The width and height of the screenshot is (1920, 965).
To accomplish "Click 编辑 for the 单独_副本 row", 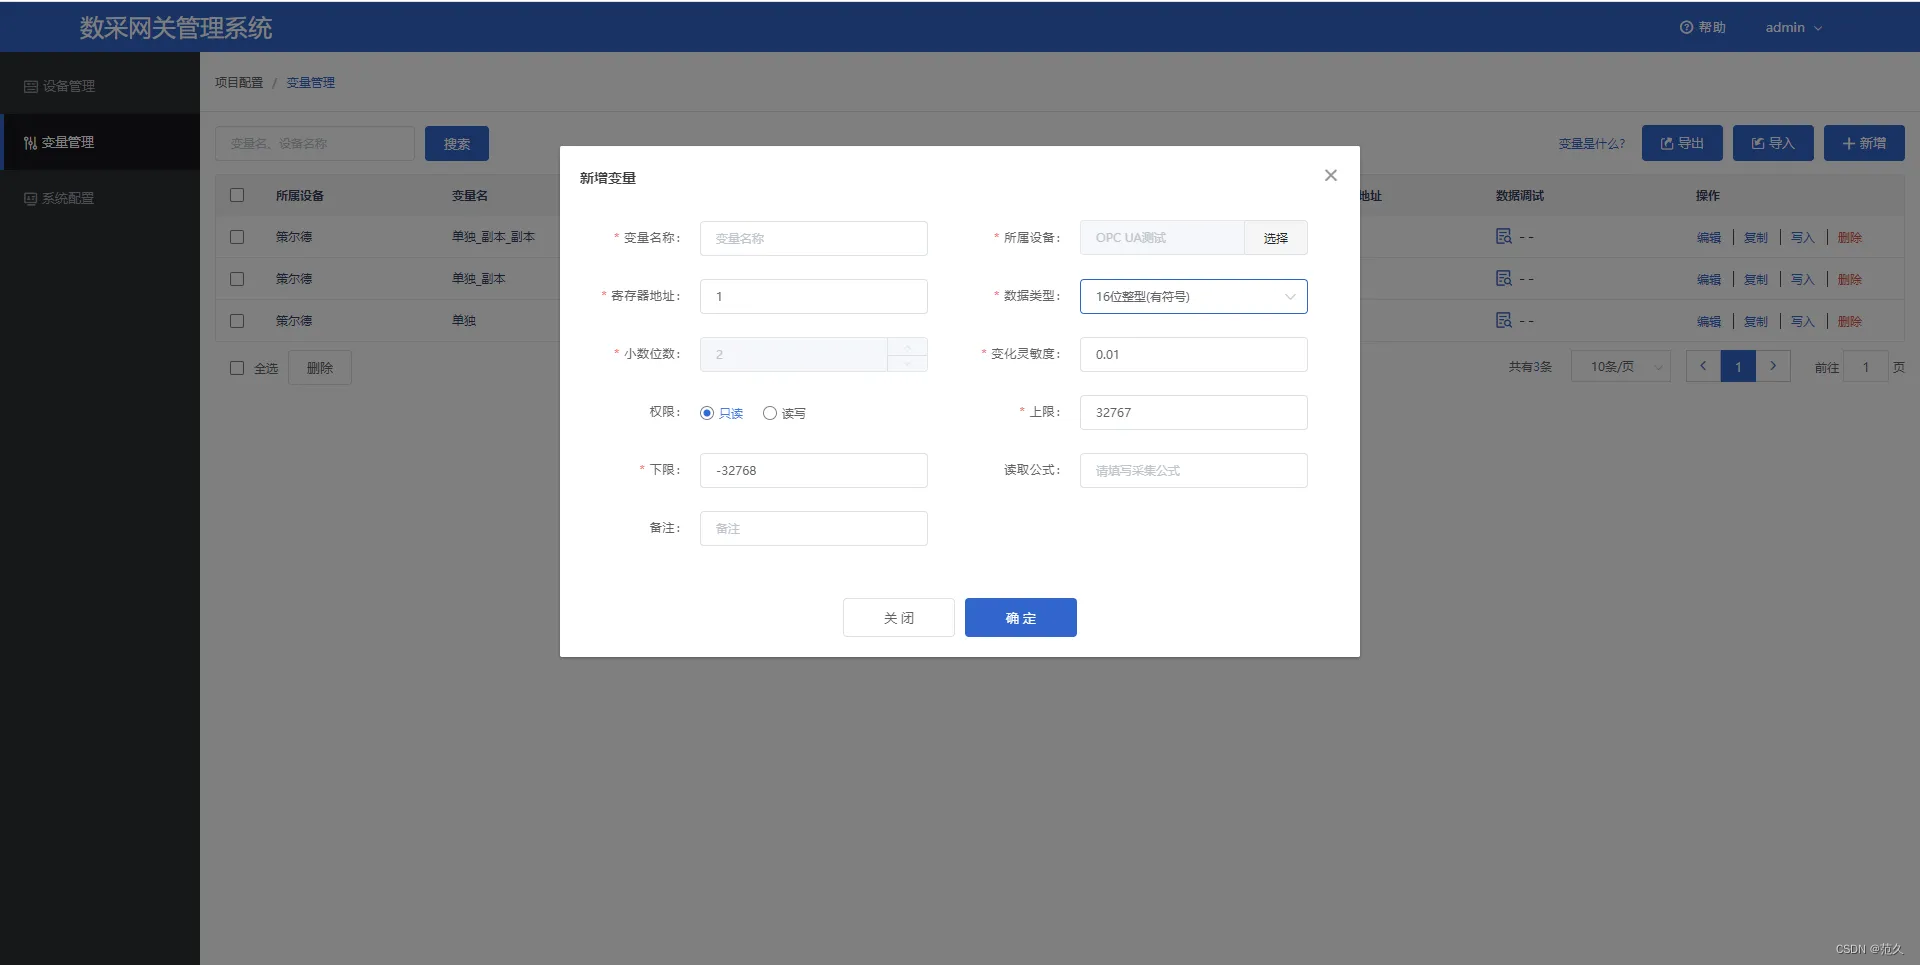I will 1709,279.
